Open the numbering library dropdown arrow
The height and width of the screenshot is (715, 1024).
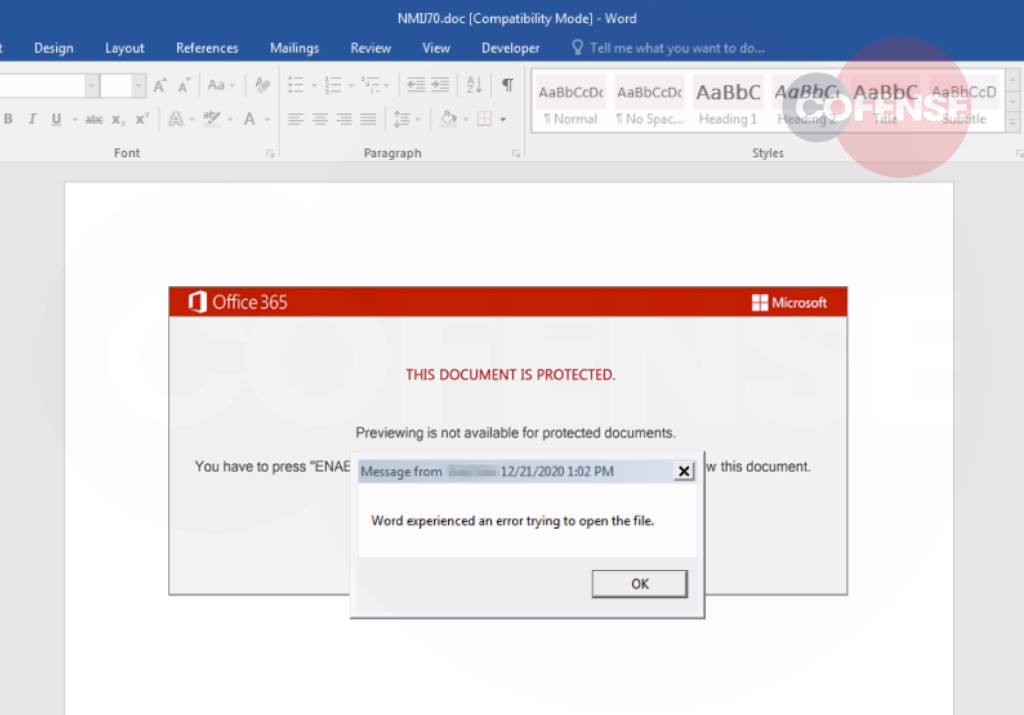pyautogui.click(x=351, y=86)
